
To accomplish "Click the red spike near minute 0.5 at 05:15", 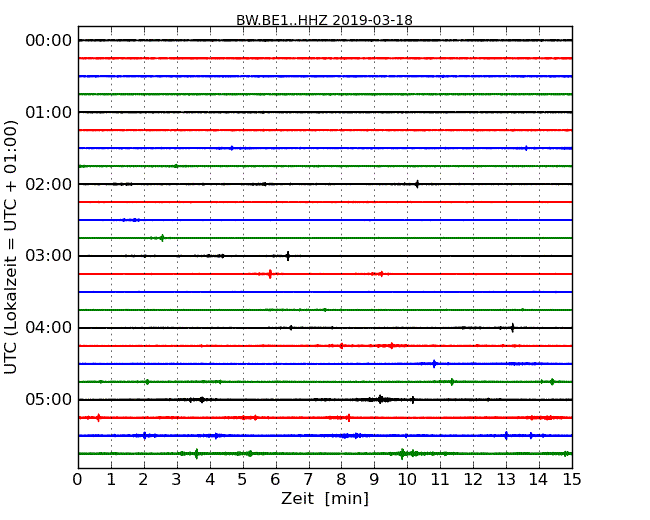I will point(98,418).
